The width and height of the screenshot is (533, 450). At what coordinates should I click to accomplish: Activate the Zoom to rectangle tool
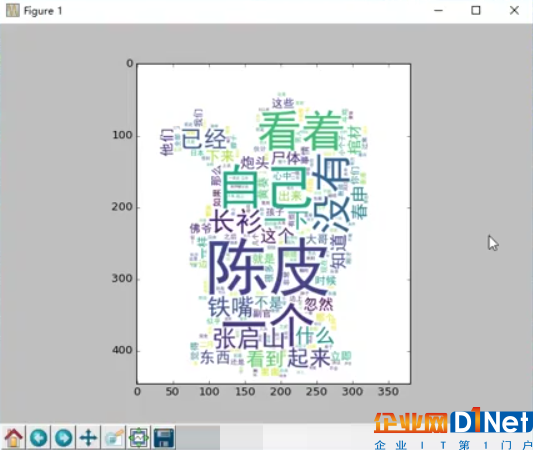tap(114, 437)
